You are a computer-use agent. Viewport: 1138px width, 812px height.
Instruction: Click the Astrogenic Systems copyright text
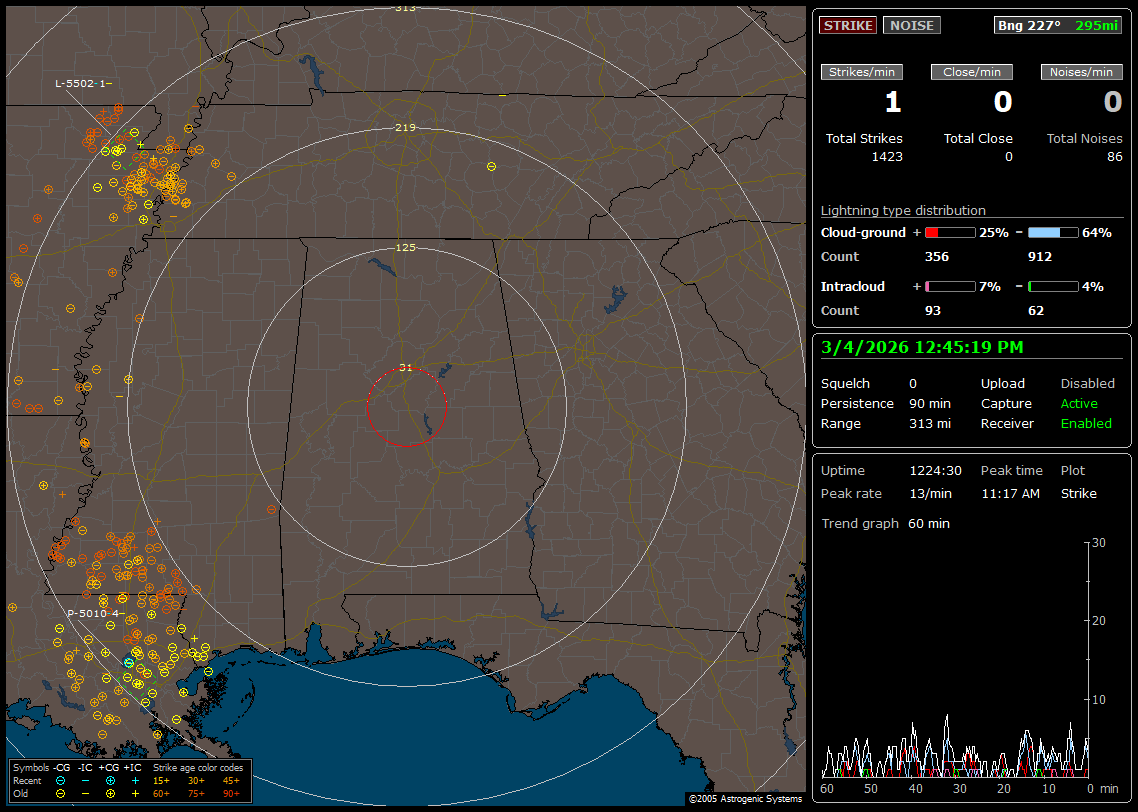click(x=744, y=799)
